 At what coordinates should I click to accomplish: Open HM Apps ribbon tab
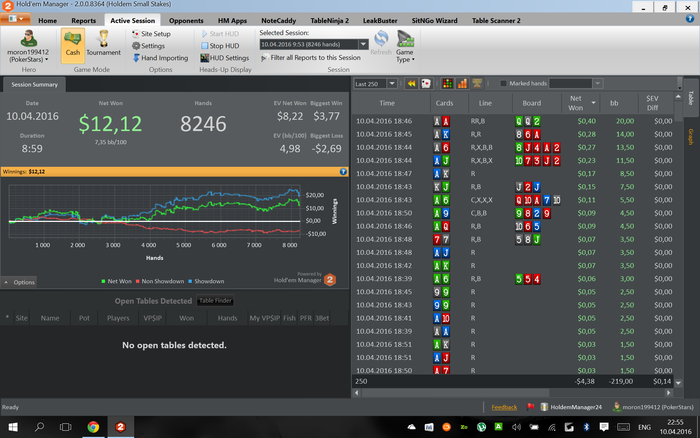tap(232, 21)
